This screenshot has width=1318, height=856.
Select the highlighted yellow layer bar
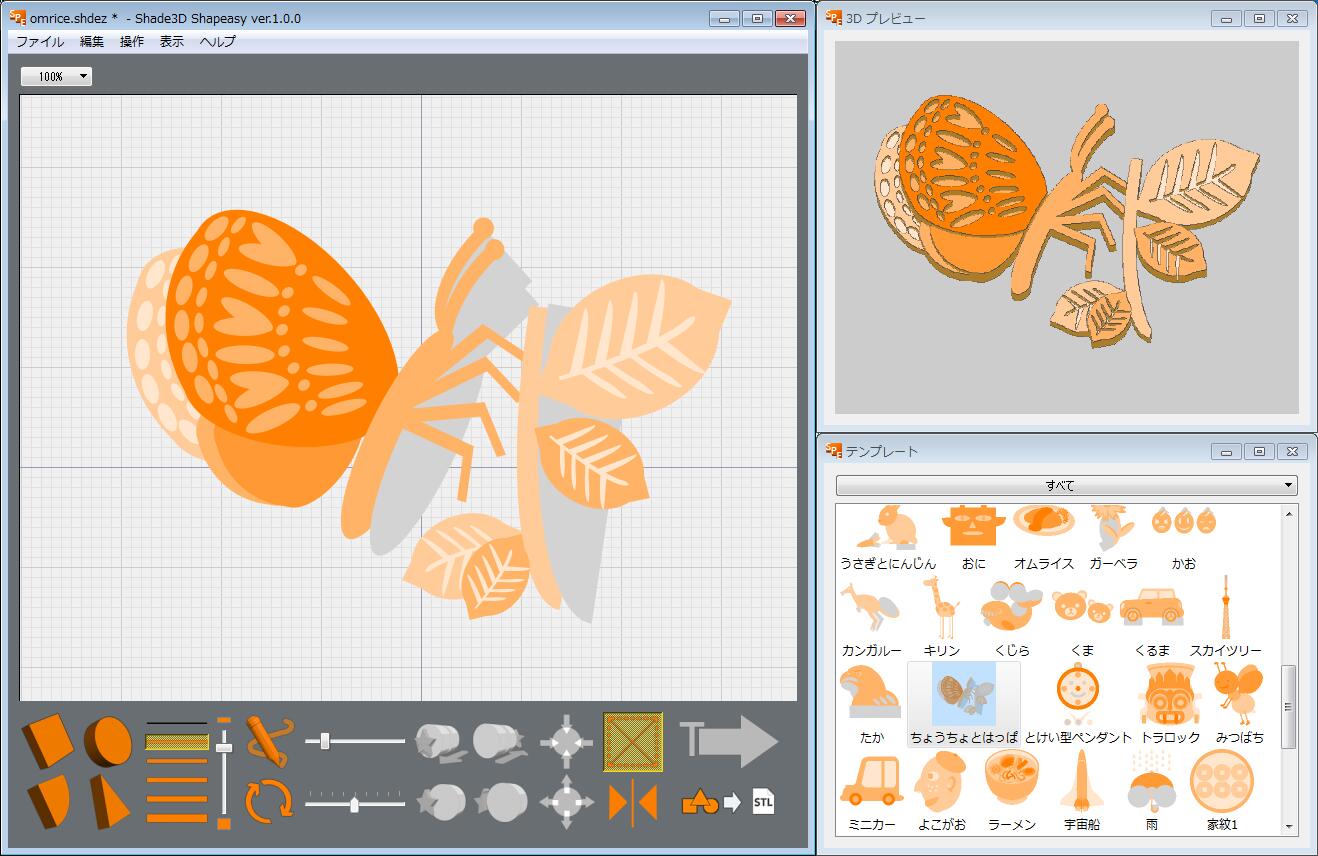tap(177, 742)
